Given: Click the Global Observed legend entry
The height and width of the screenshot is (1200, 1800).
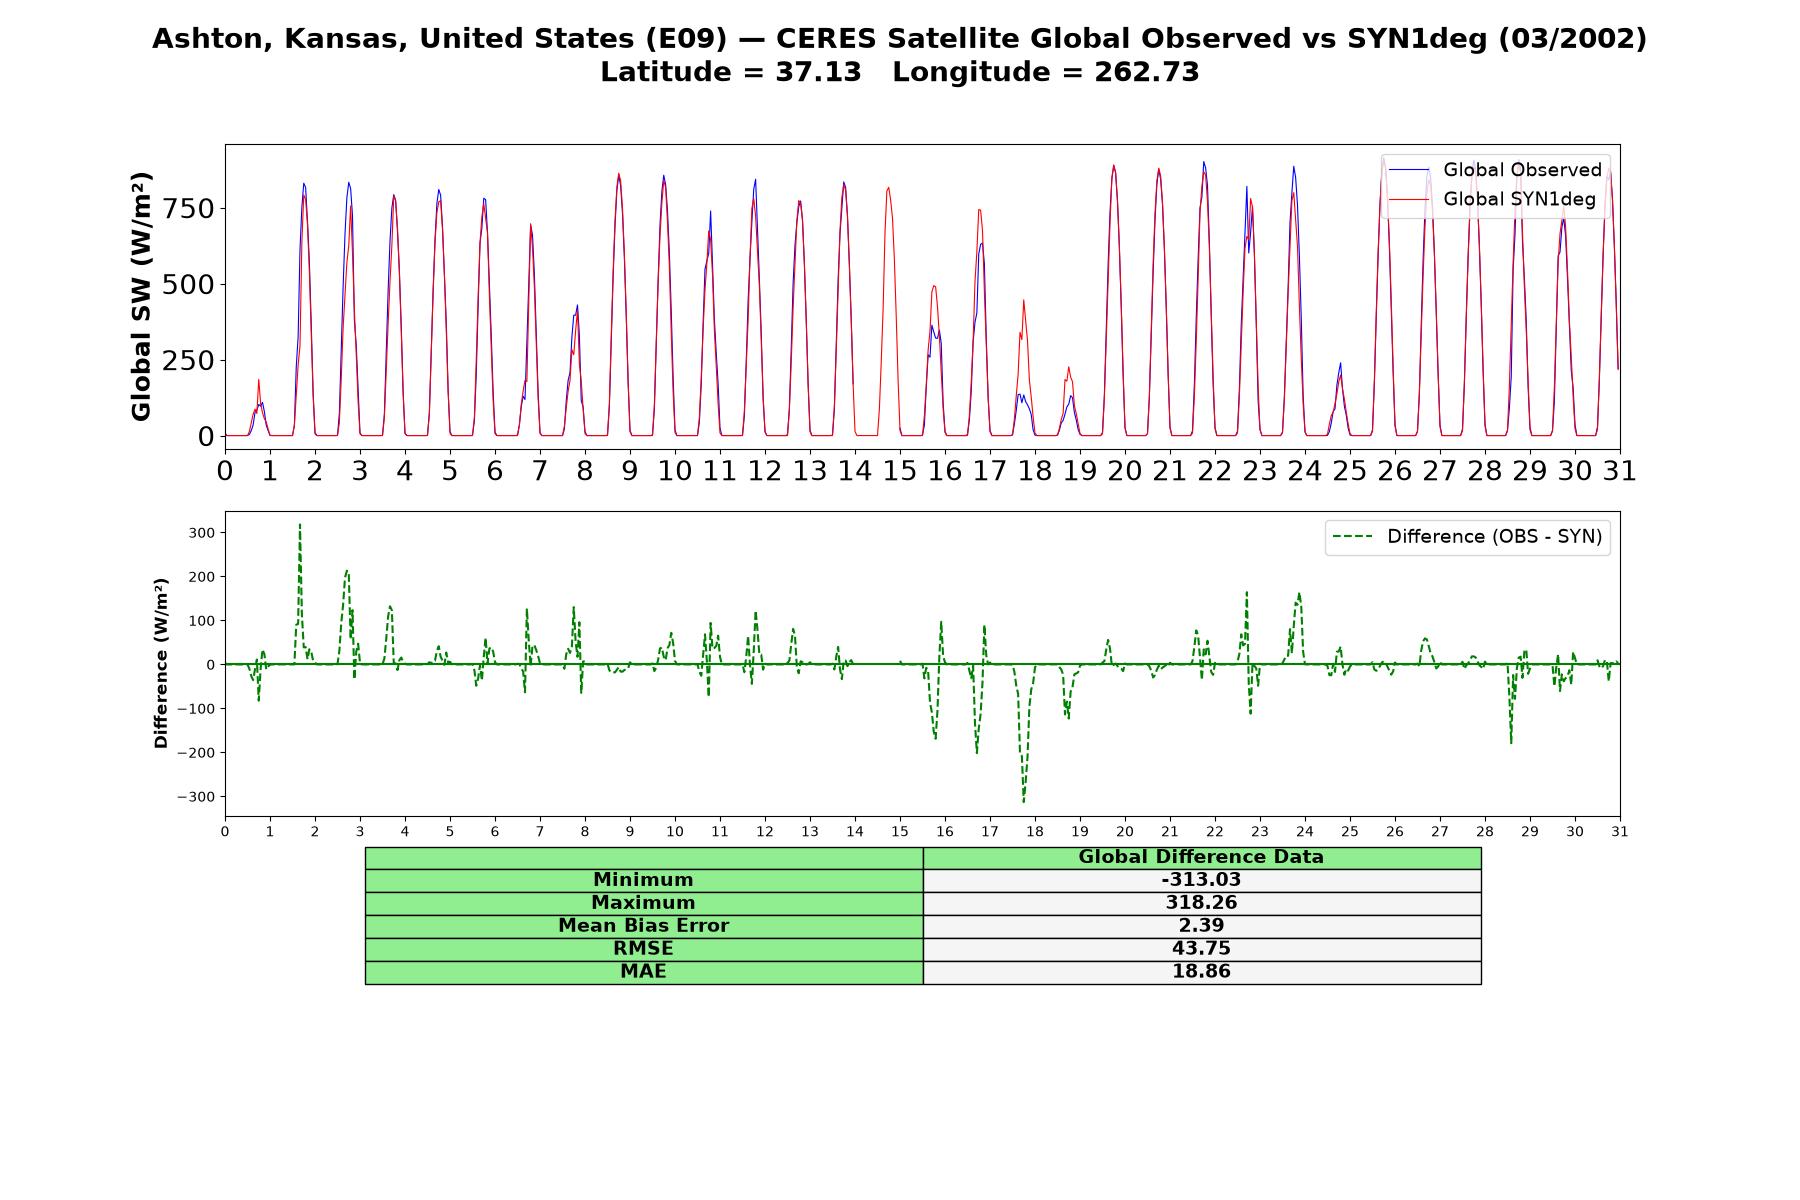Looking at the screenshot, I should (x=1495, y=170).
